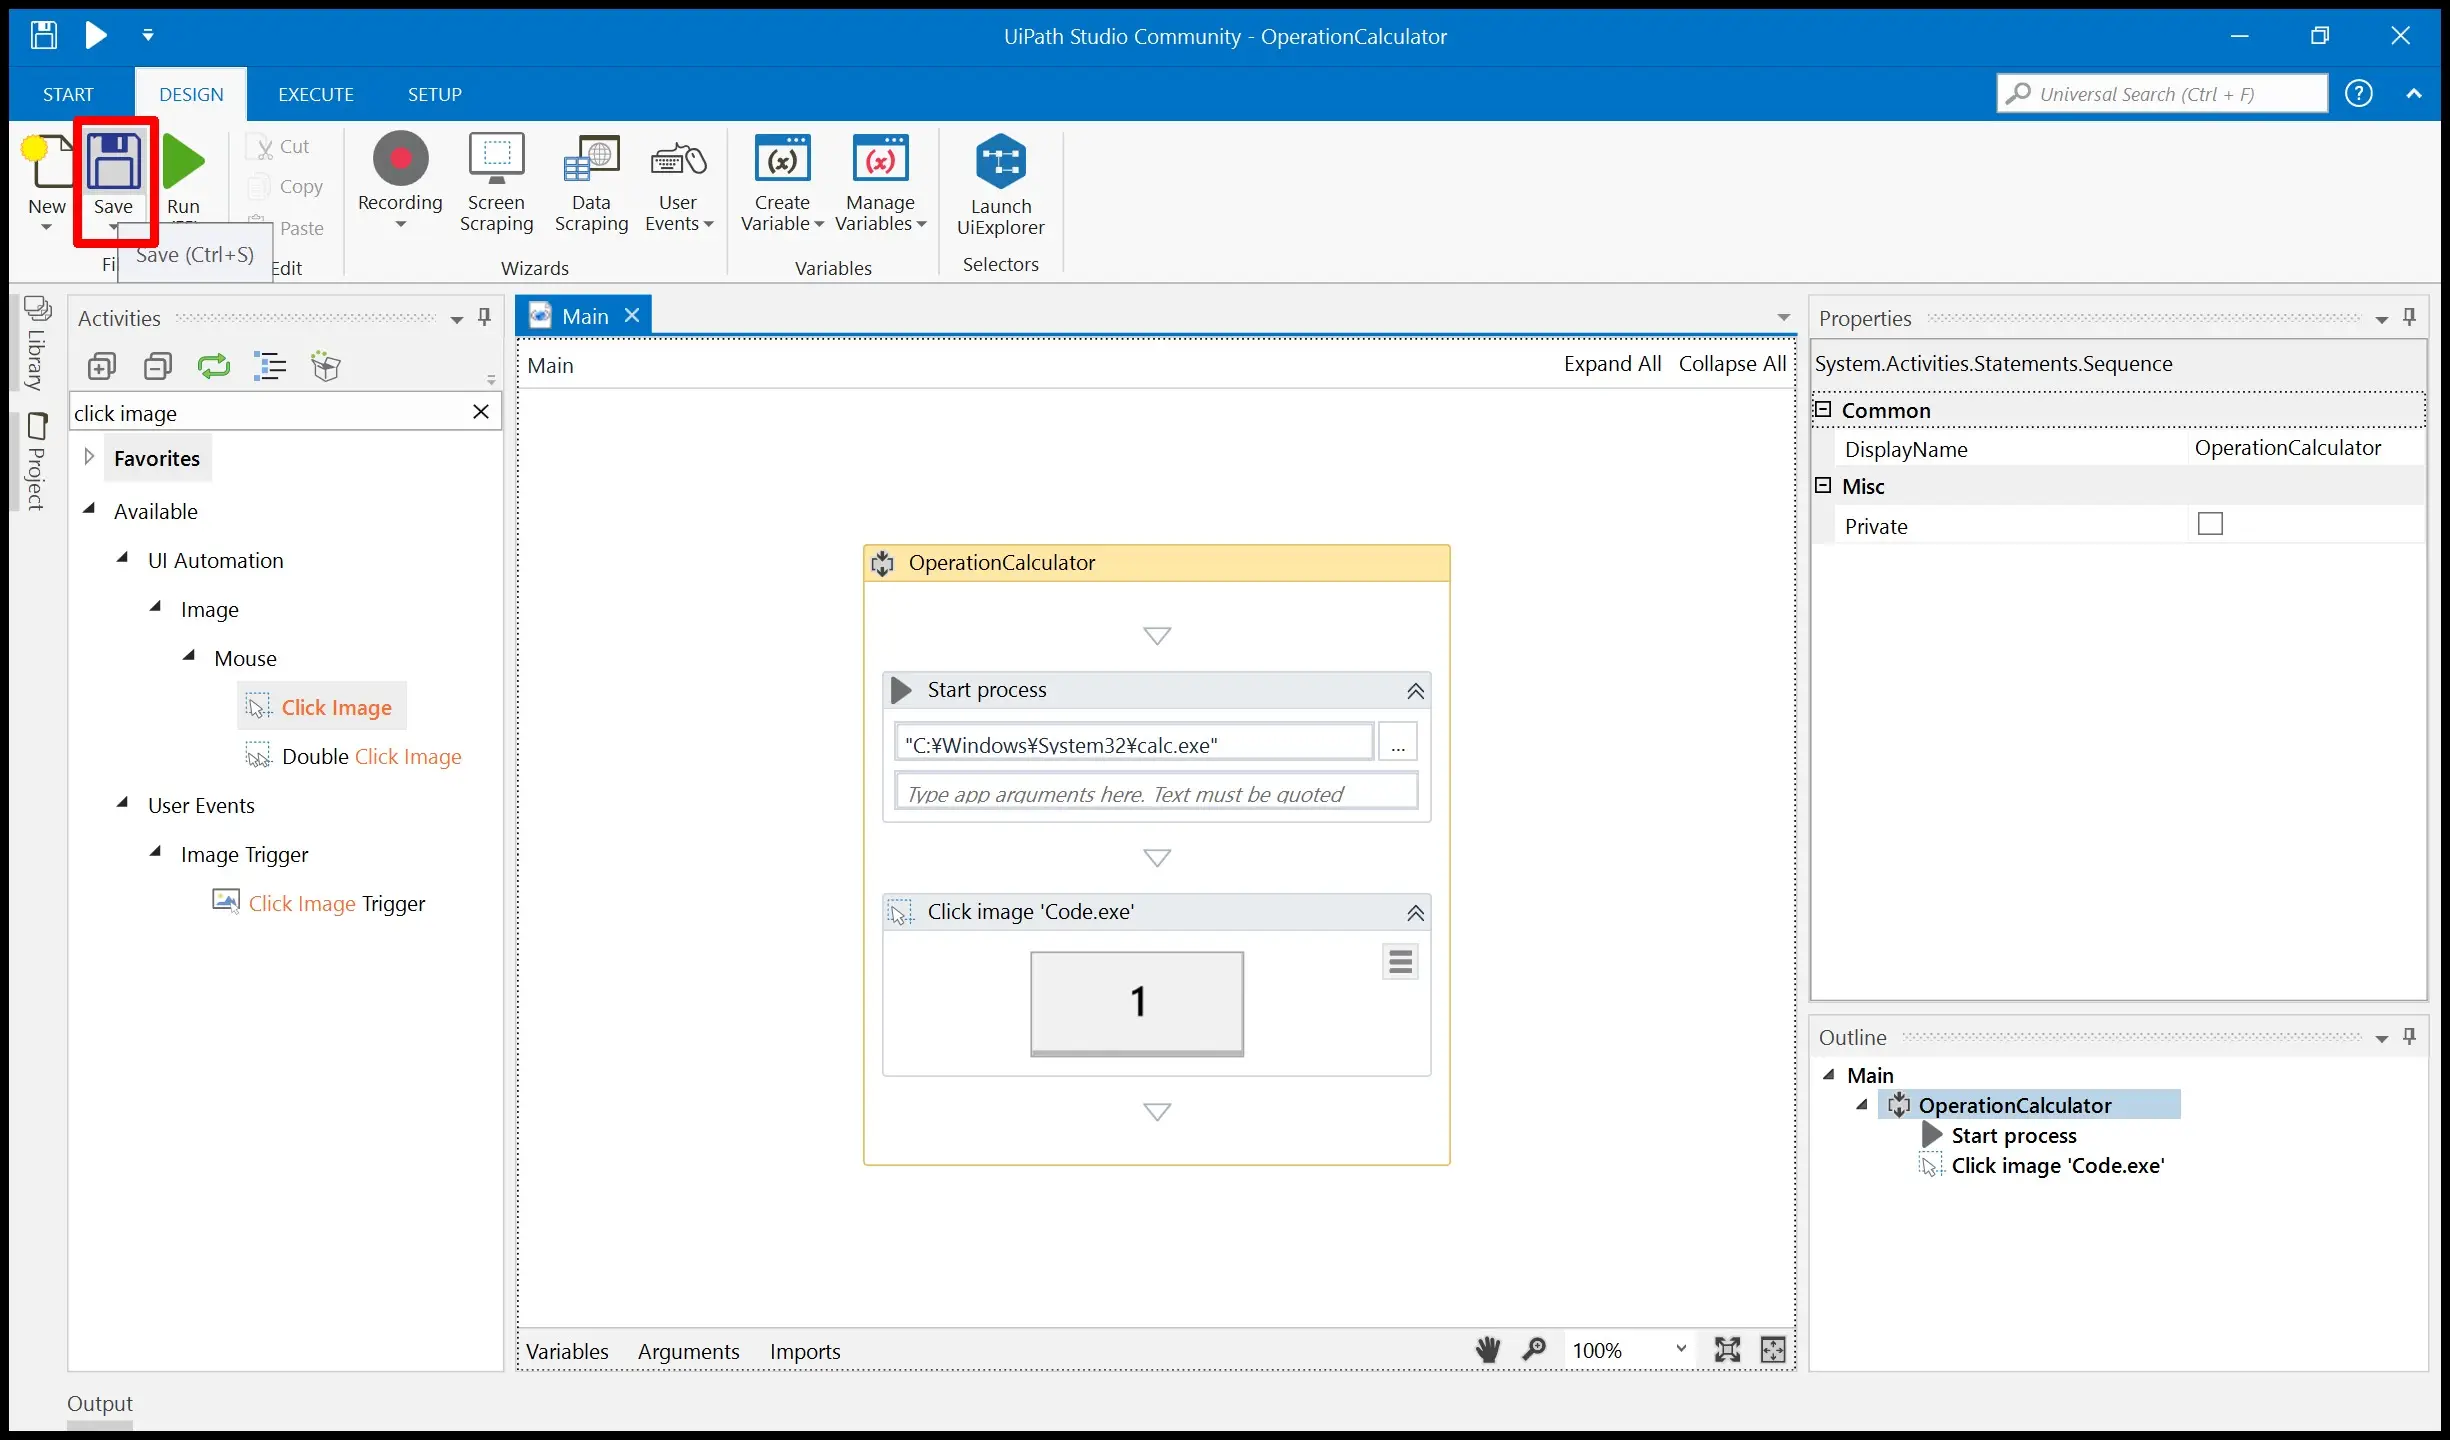Refresh the activities list
Image resolution: width=2450 pixels, height=1440 pixels.
pos(213,367)
